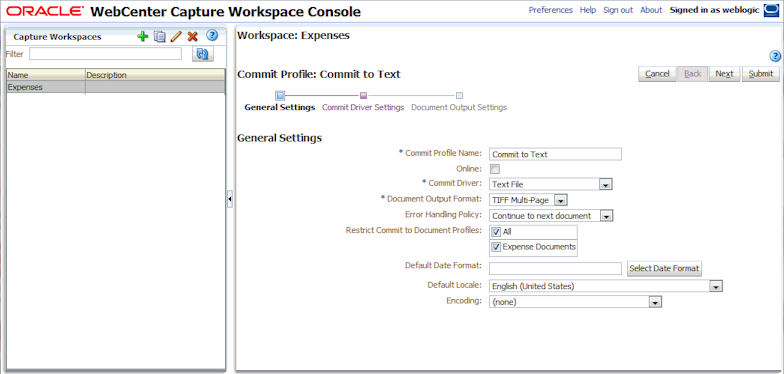The image size is (784, 374).
Task: Uncheck the All document profiles checkbox
Action: (496, 232)
